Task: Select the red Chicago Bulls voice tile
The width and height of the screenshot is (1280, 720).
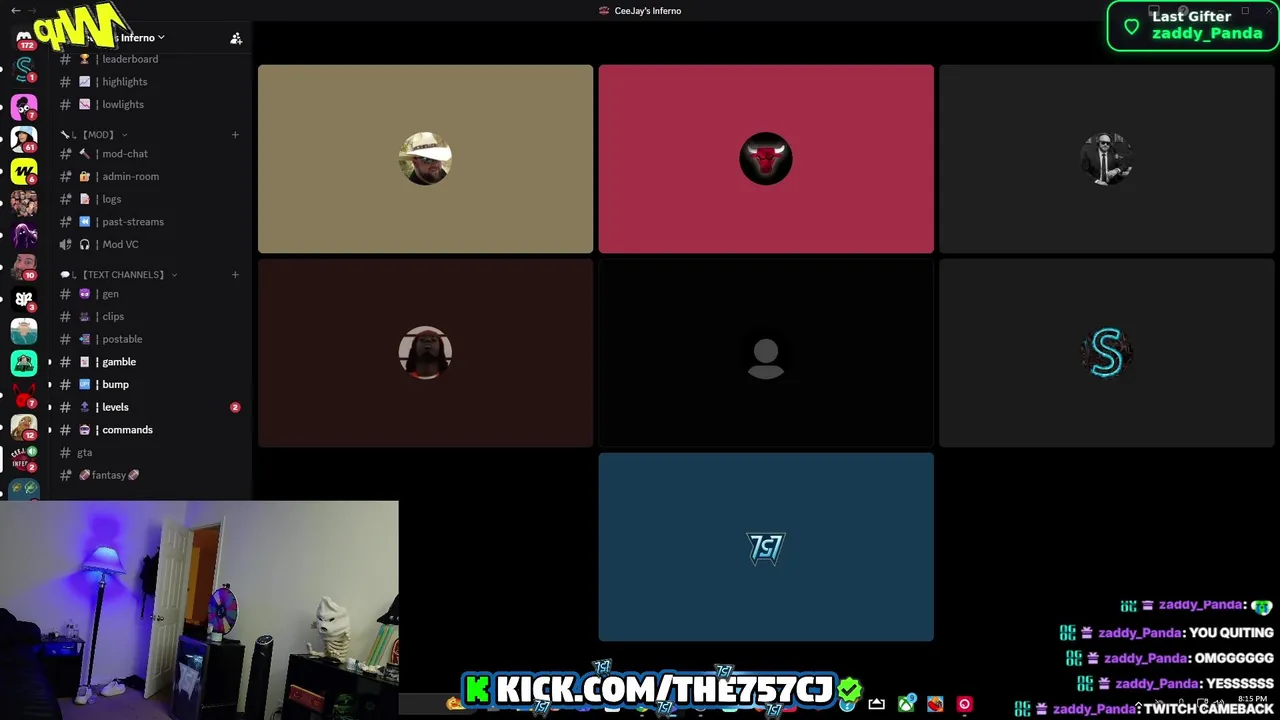Action: (x=766, y=159)
